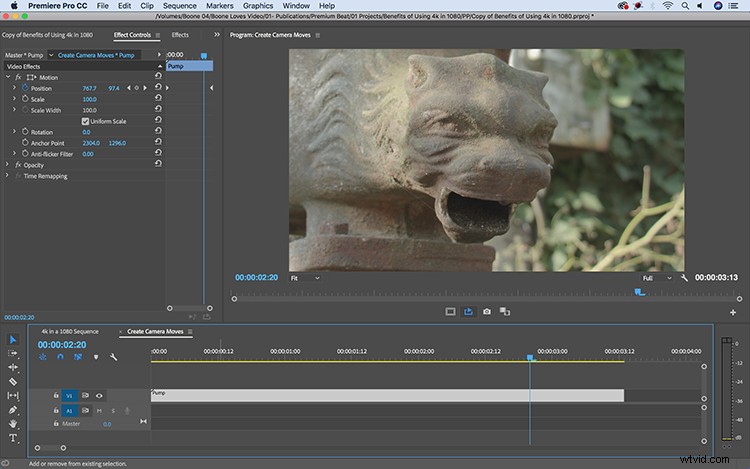Click the program monitor playhead
Image resolution: width=750 pixels, height=469 pixels.
(x=639, y=292)
